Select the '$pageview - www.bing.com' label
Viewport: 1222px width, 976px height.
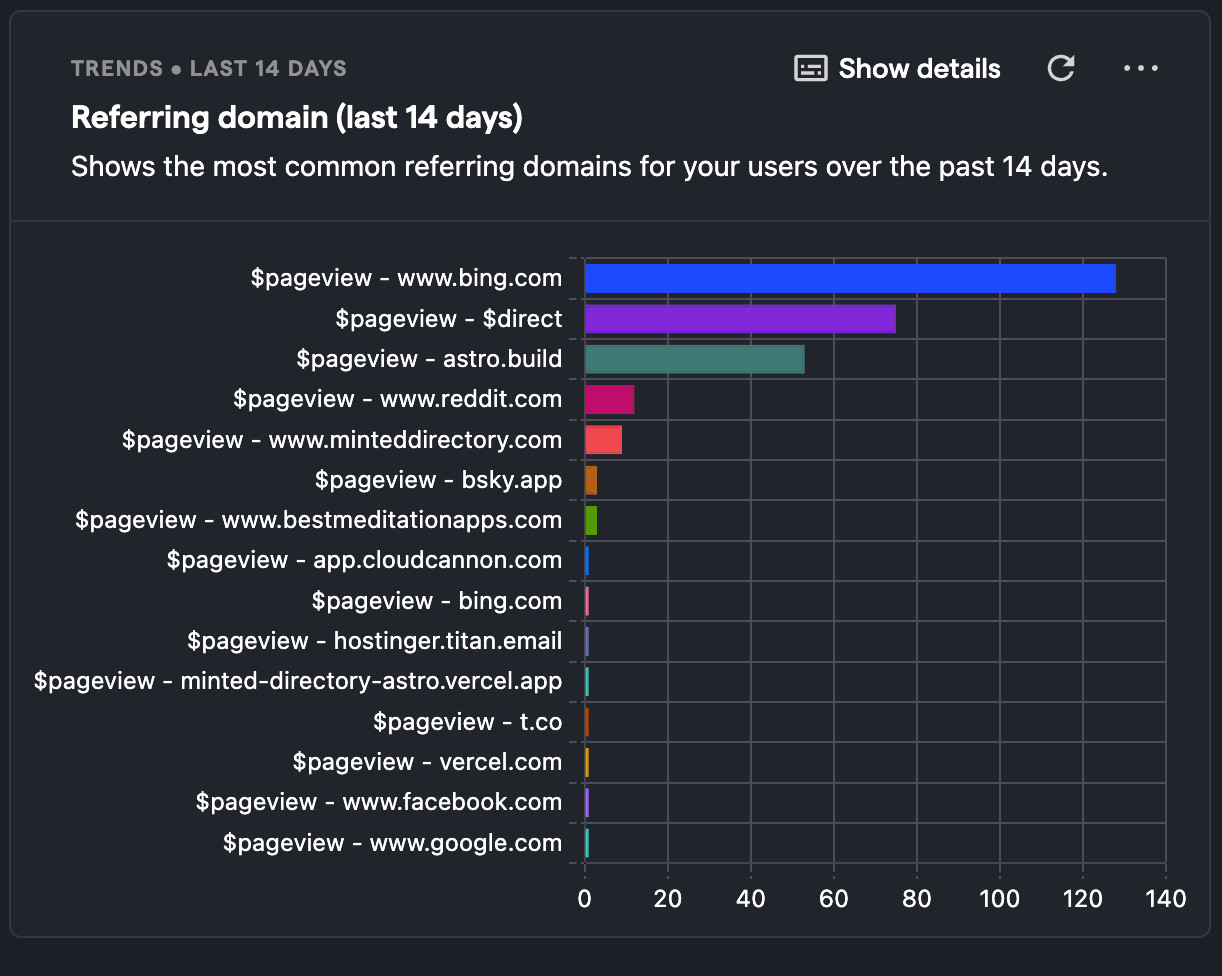click(x=406, y=278)
